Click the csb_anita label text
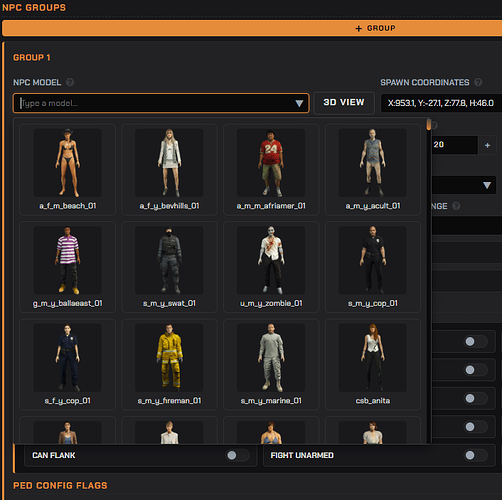502x500 pixels. 373,401
